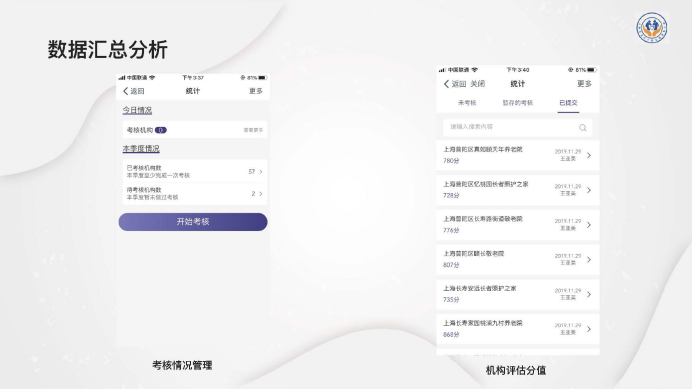Screen dimensions: 693x390
Task: Open chevron of the 807分 institution row
Action: 589,260
